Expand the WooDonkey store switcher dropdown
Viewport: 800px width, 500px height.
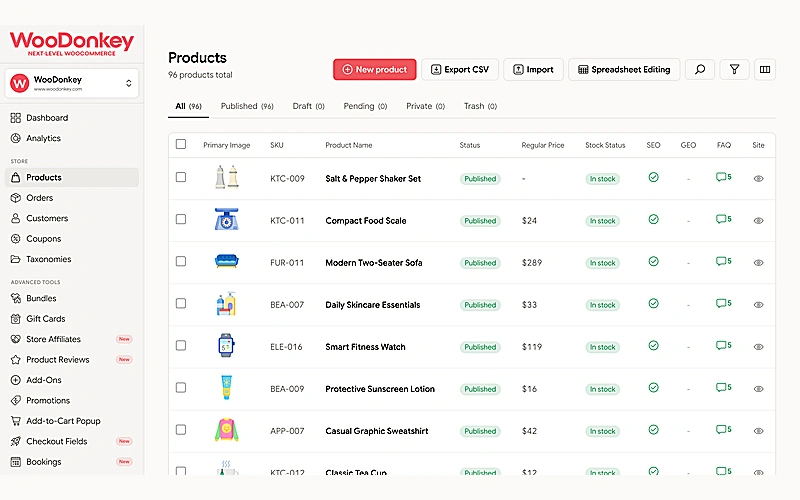(71, 83)
